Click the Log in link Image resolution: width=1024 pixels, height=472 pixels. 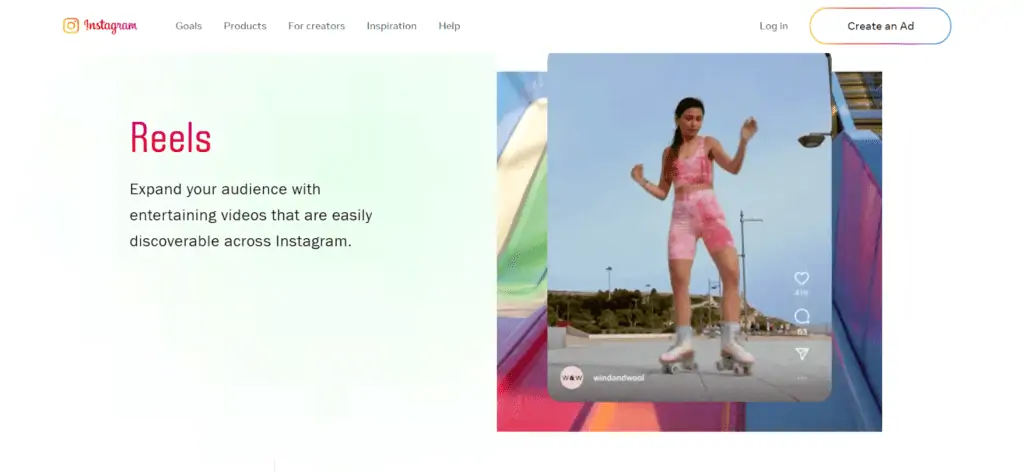coord(773,26)
